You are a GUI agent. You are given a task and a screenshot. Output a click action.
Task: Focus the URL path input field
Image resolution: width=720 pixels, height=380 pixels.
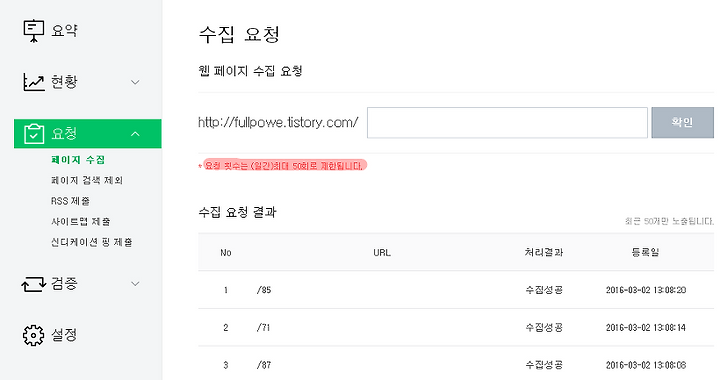(x=507, y=123)
